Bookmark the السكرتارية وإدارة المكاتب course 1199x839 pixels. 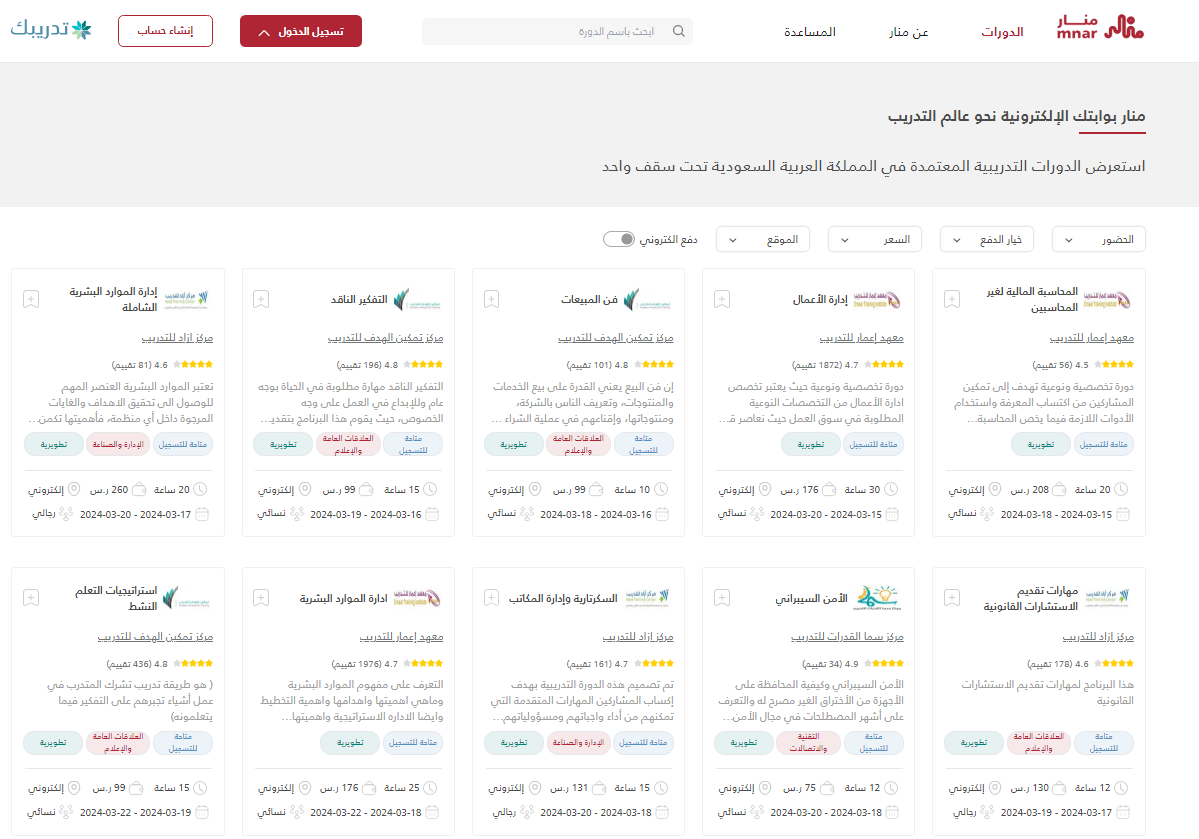click(x=491, y=598)
